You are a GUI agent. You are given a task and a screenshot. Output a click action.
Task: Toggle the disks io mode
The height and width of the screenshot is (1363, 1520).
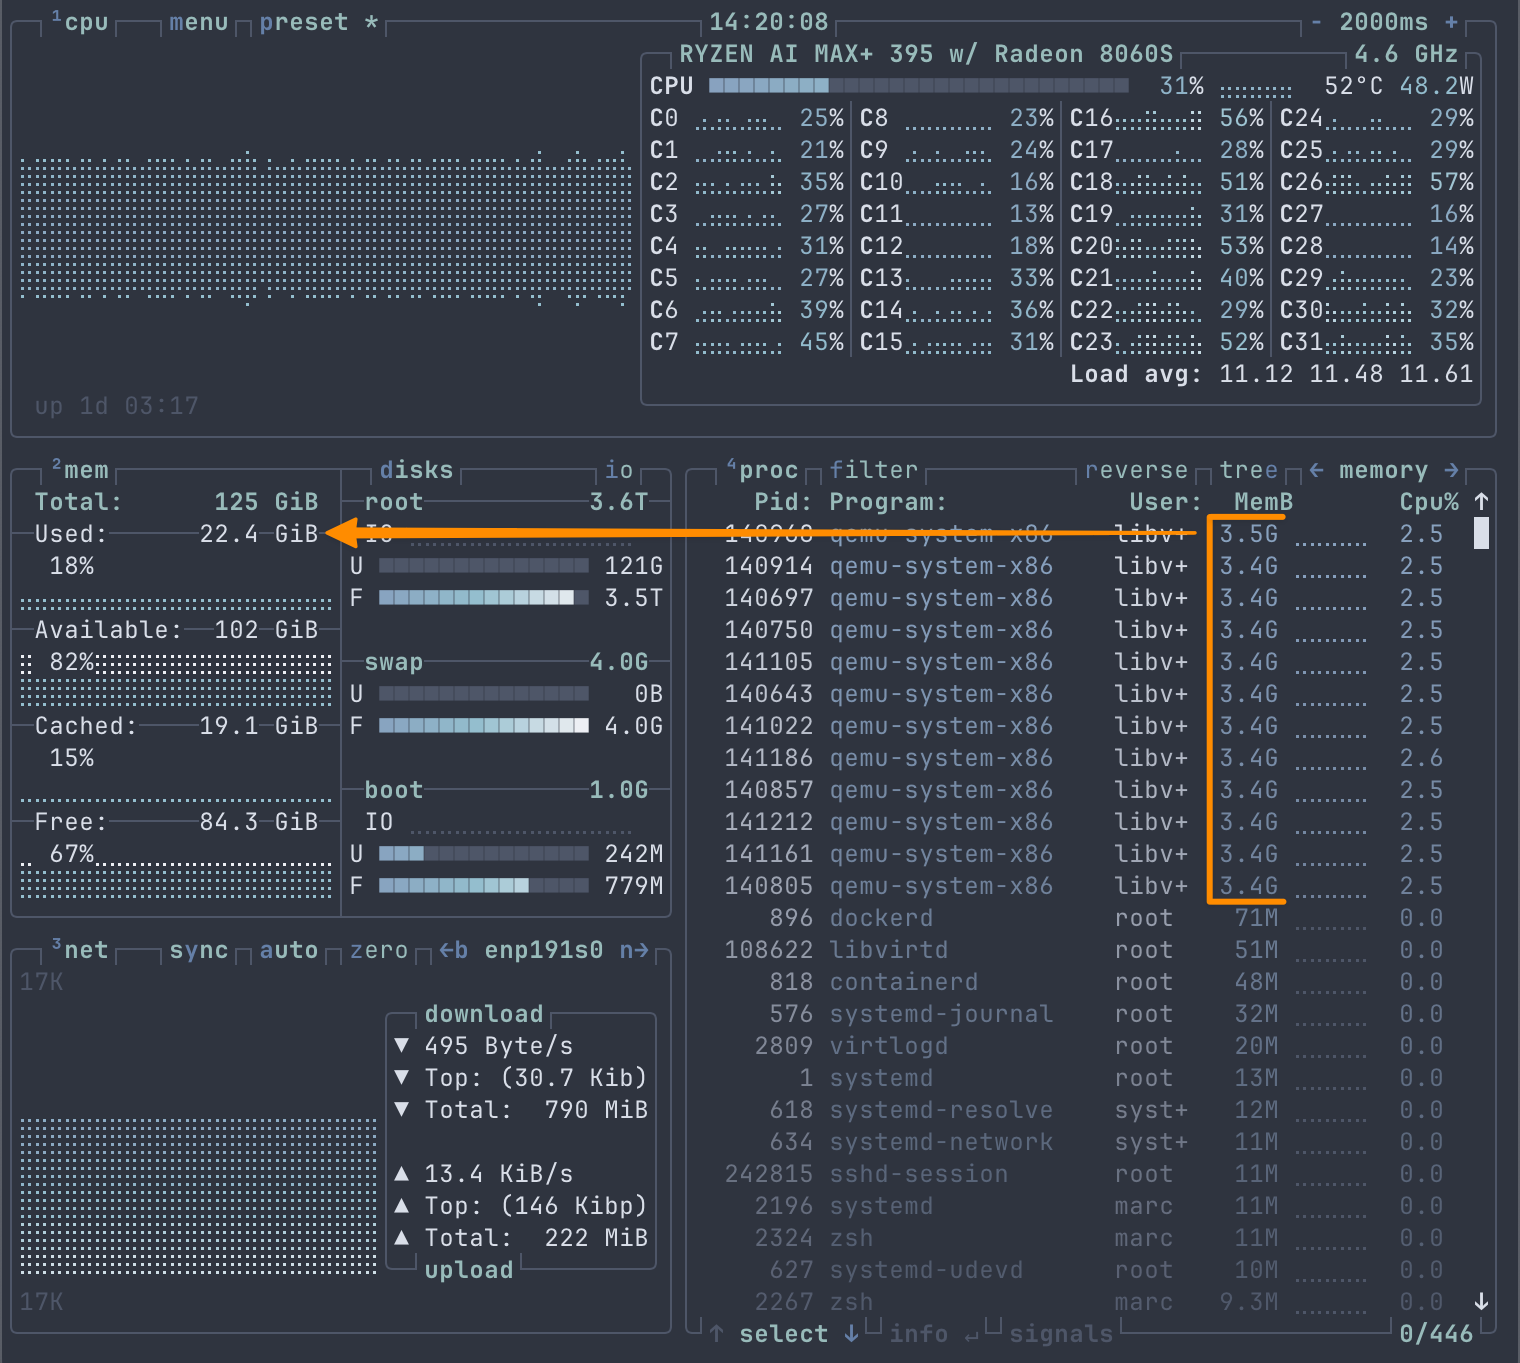point(619,470)
